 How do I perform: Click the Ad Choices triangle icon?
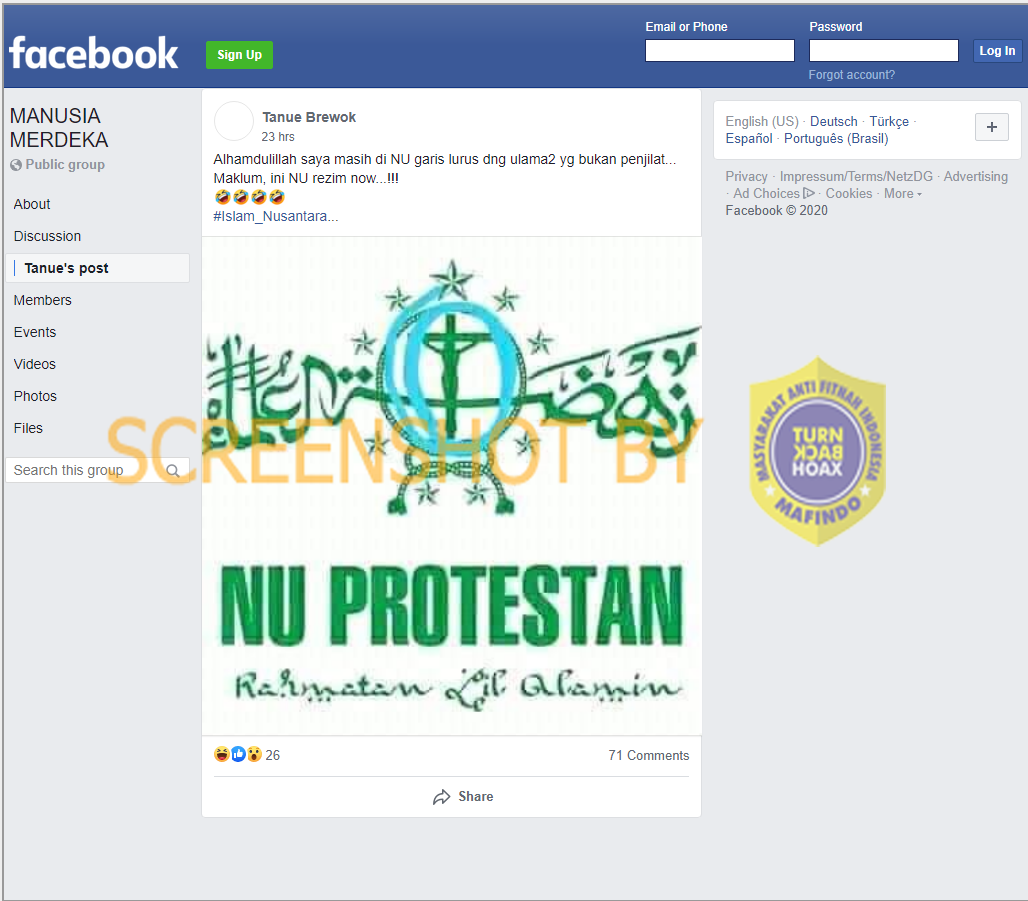tap(808, 193)
